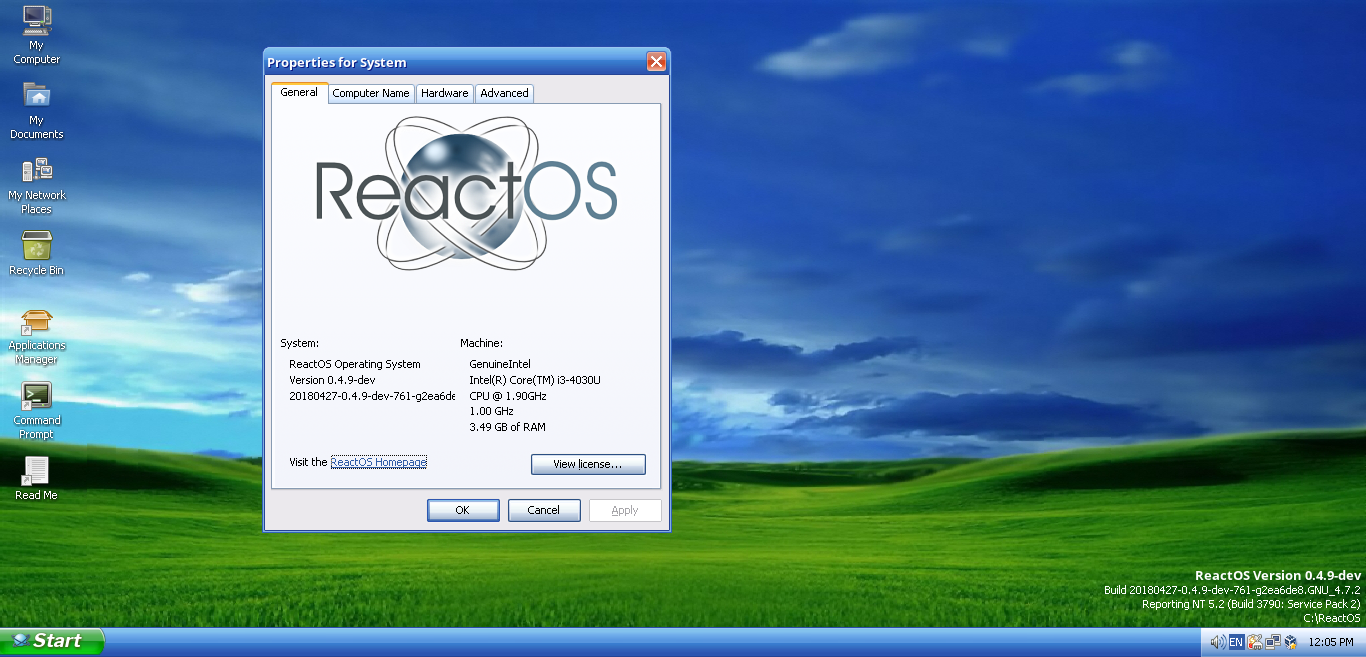The width and height of the screenshot is (1366, 657).
Task: Confirm with the OK button
Action: (x=463, y=510)
